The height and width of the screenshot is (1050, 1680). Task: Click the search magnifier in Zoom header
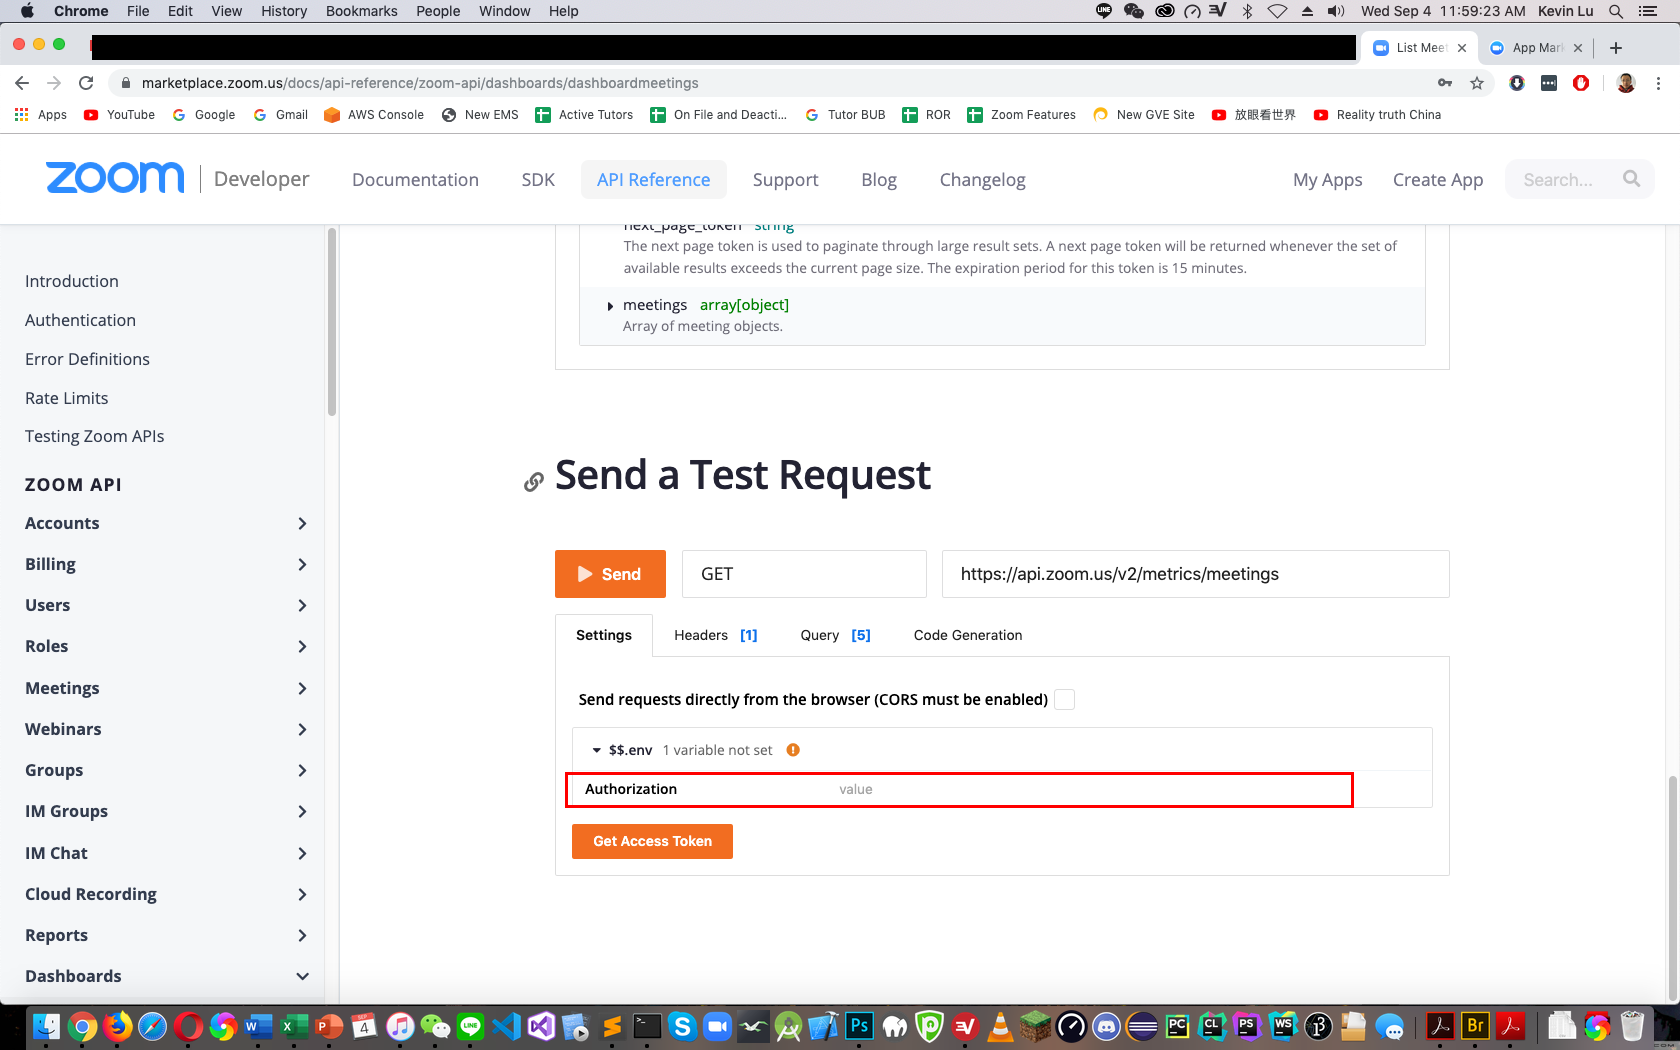tap(1631, 179)
